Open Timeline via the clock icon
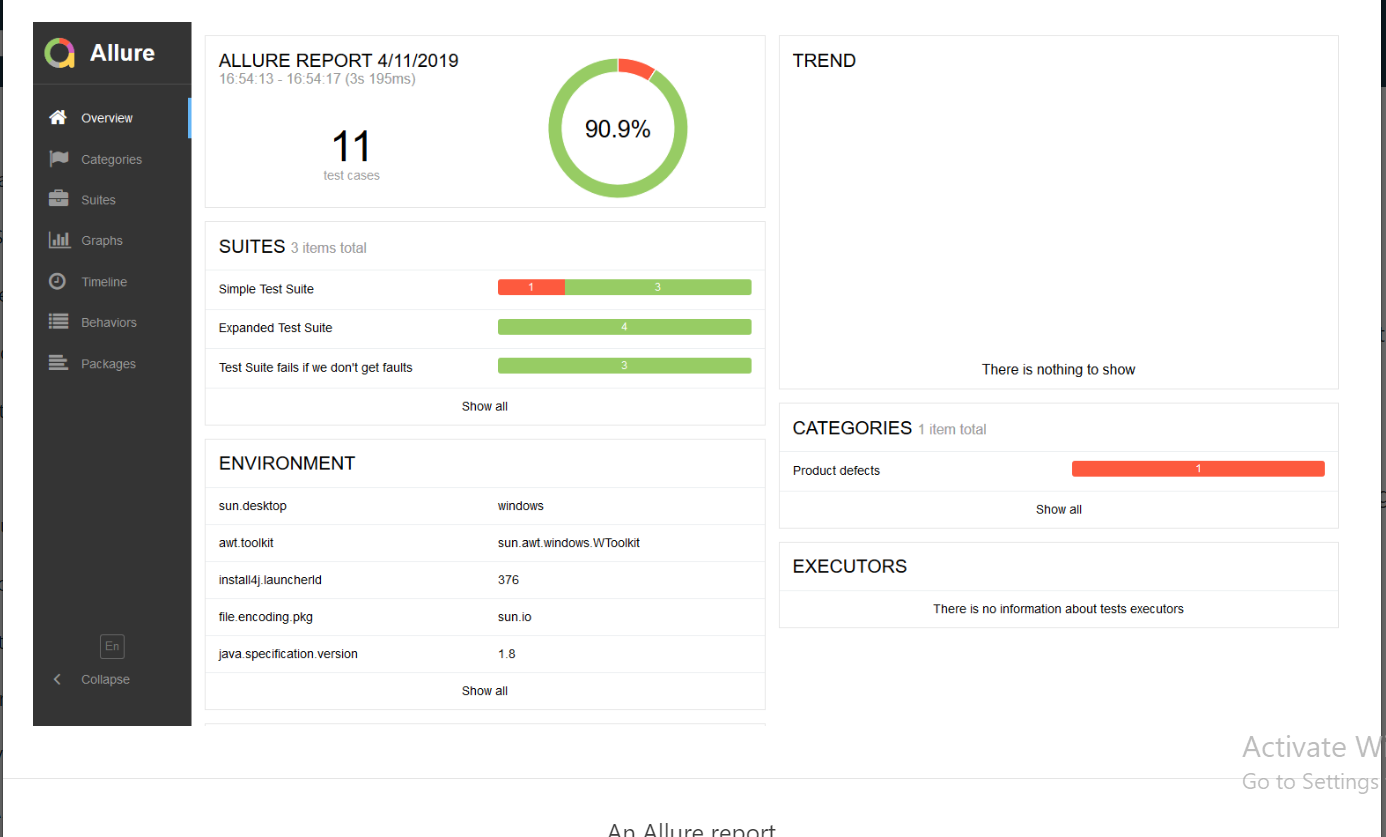 tap(58, 281)
